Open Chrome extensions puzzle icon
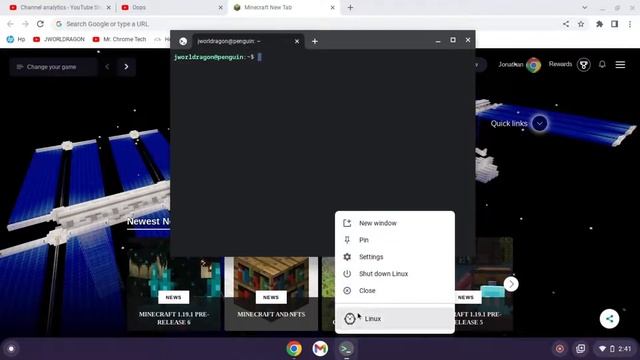 [x=599, y=24]
